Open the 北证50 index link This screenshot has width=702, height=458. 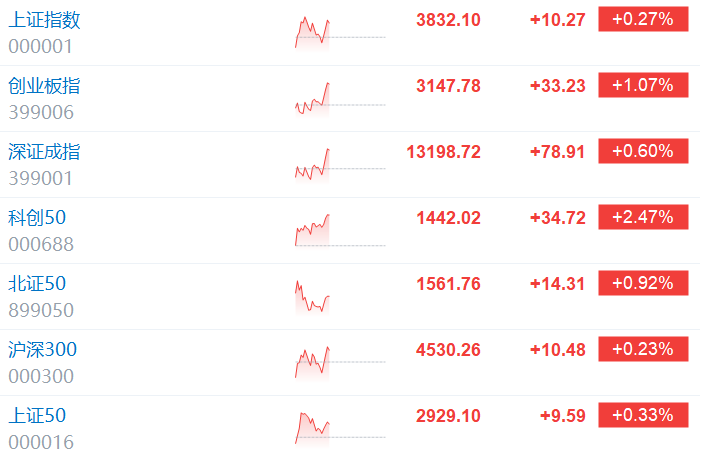[37, 284]
